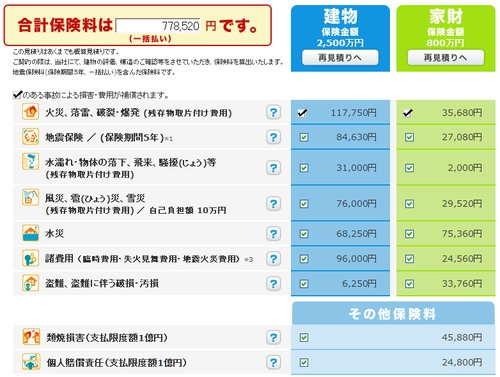Image resolution: width=500 pixels, height=377 pixels.
Task: Click 再見積りへ button under 家財
Action: pos(446,58)
